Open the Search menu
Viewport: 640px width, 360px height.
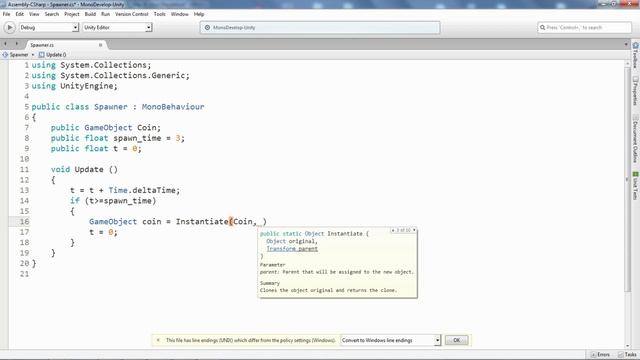pyautogui.click(x=52, y=14)
